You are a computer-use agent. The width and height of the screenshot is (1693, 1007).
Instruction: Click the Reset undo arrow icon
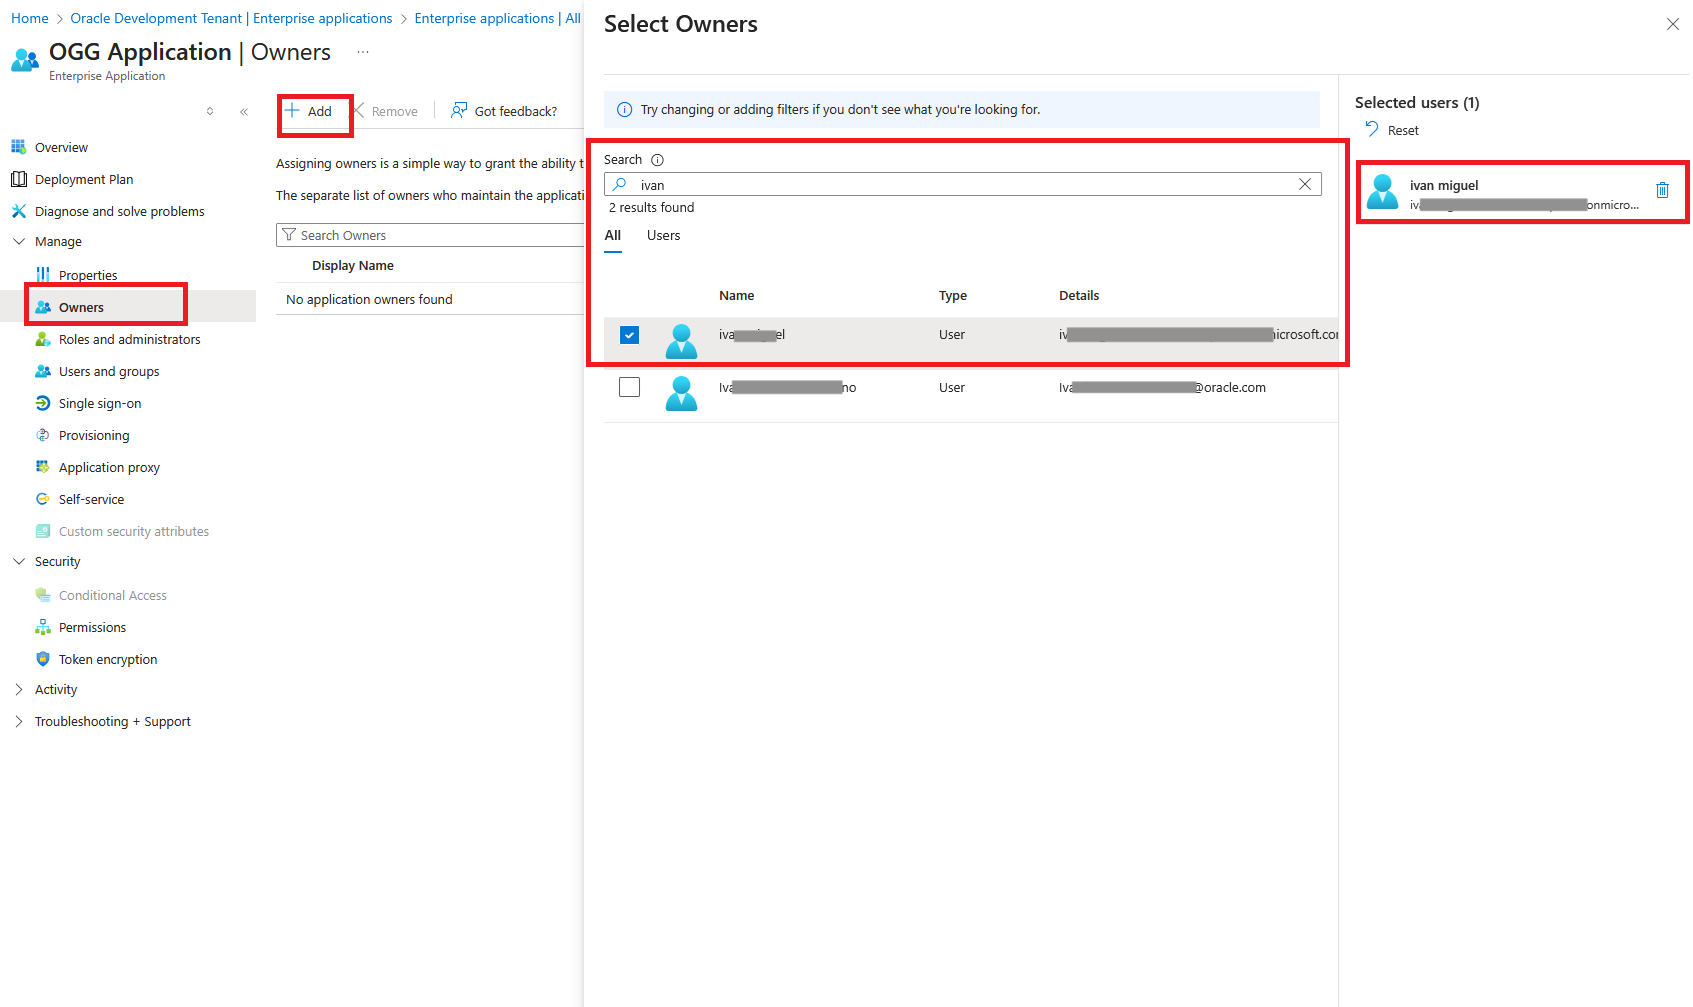point(1372,129)
